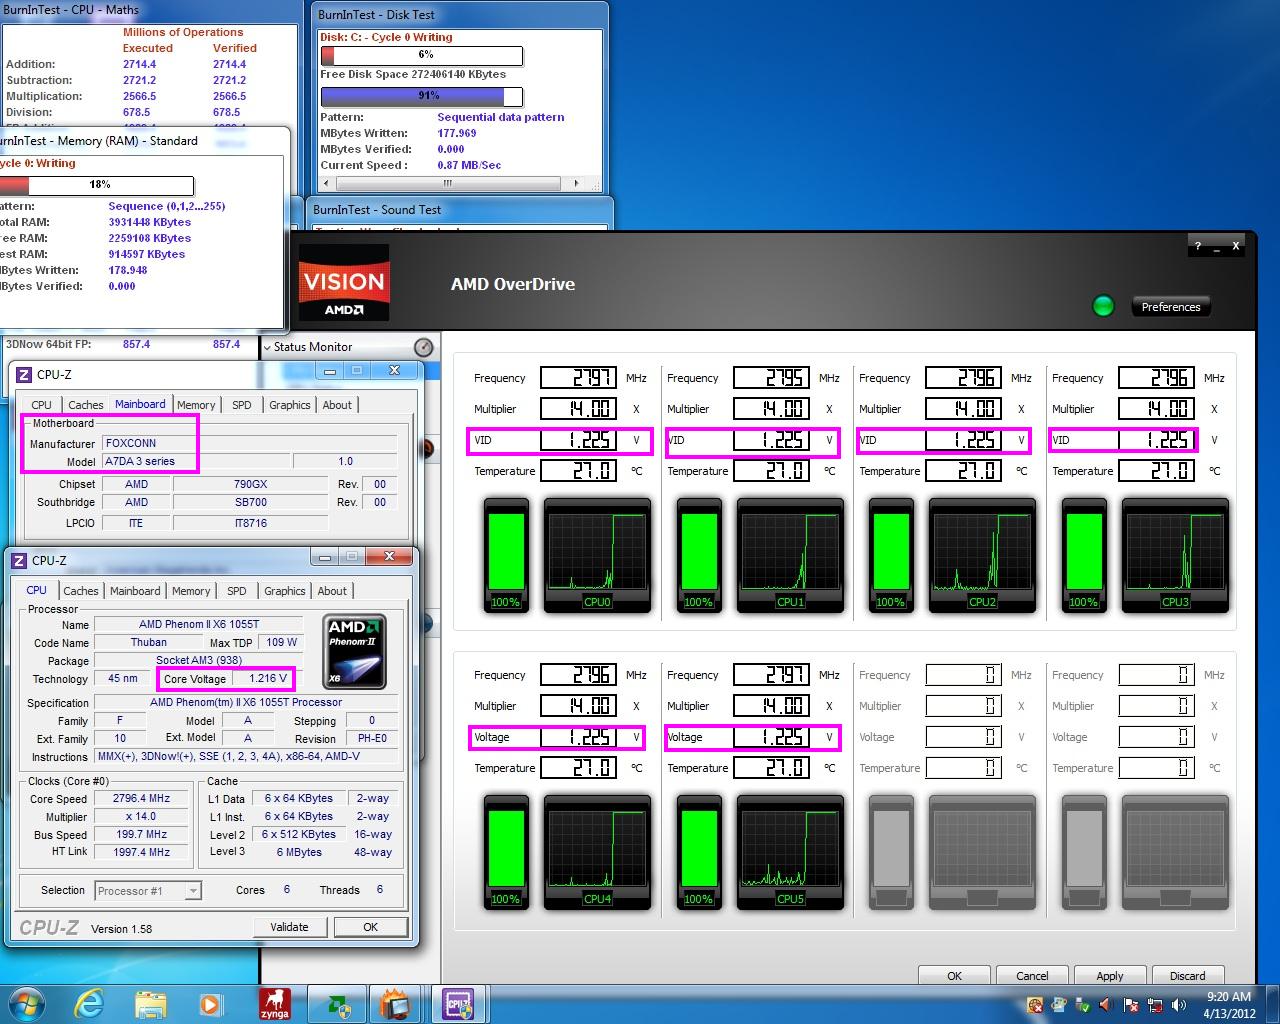Screen dimensions: 1280x1024
Task: Click the Sequential data pattern text
Action: [x=501, y=117]
